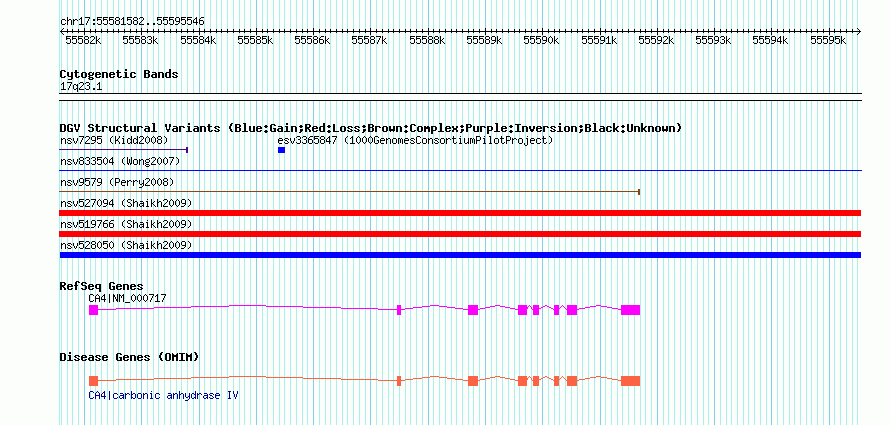Image resolution: width=890 pixels, height=425 pixels.
Task: Click the DGV Structural Variants track heading
Action: (x=371, y=128)
